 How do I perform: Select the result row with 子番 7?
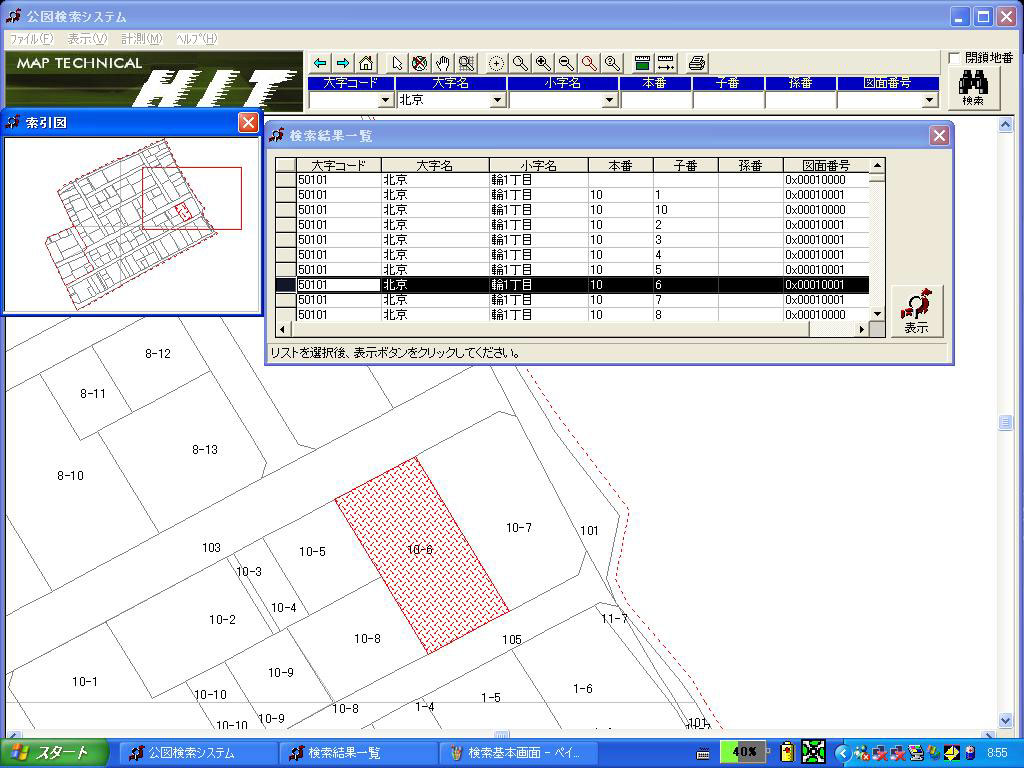(x=572, y=300)
